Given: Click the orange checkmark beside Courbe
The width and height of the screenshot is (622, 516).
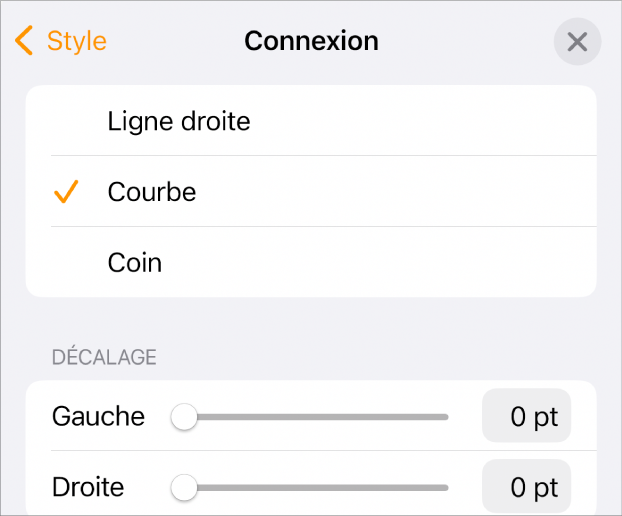Looking at the screenshot, I should click(x=67, y=192).
